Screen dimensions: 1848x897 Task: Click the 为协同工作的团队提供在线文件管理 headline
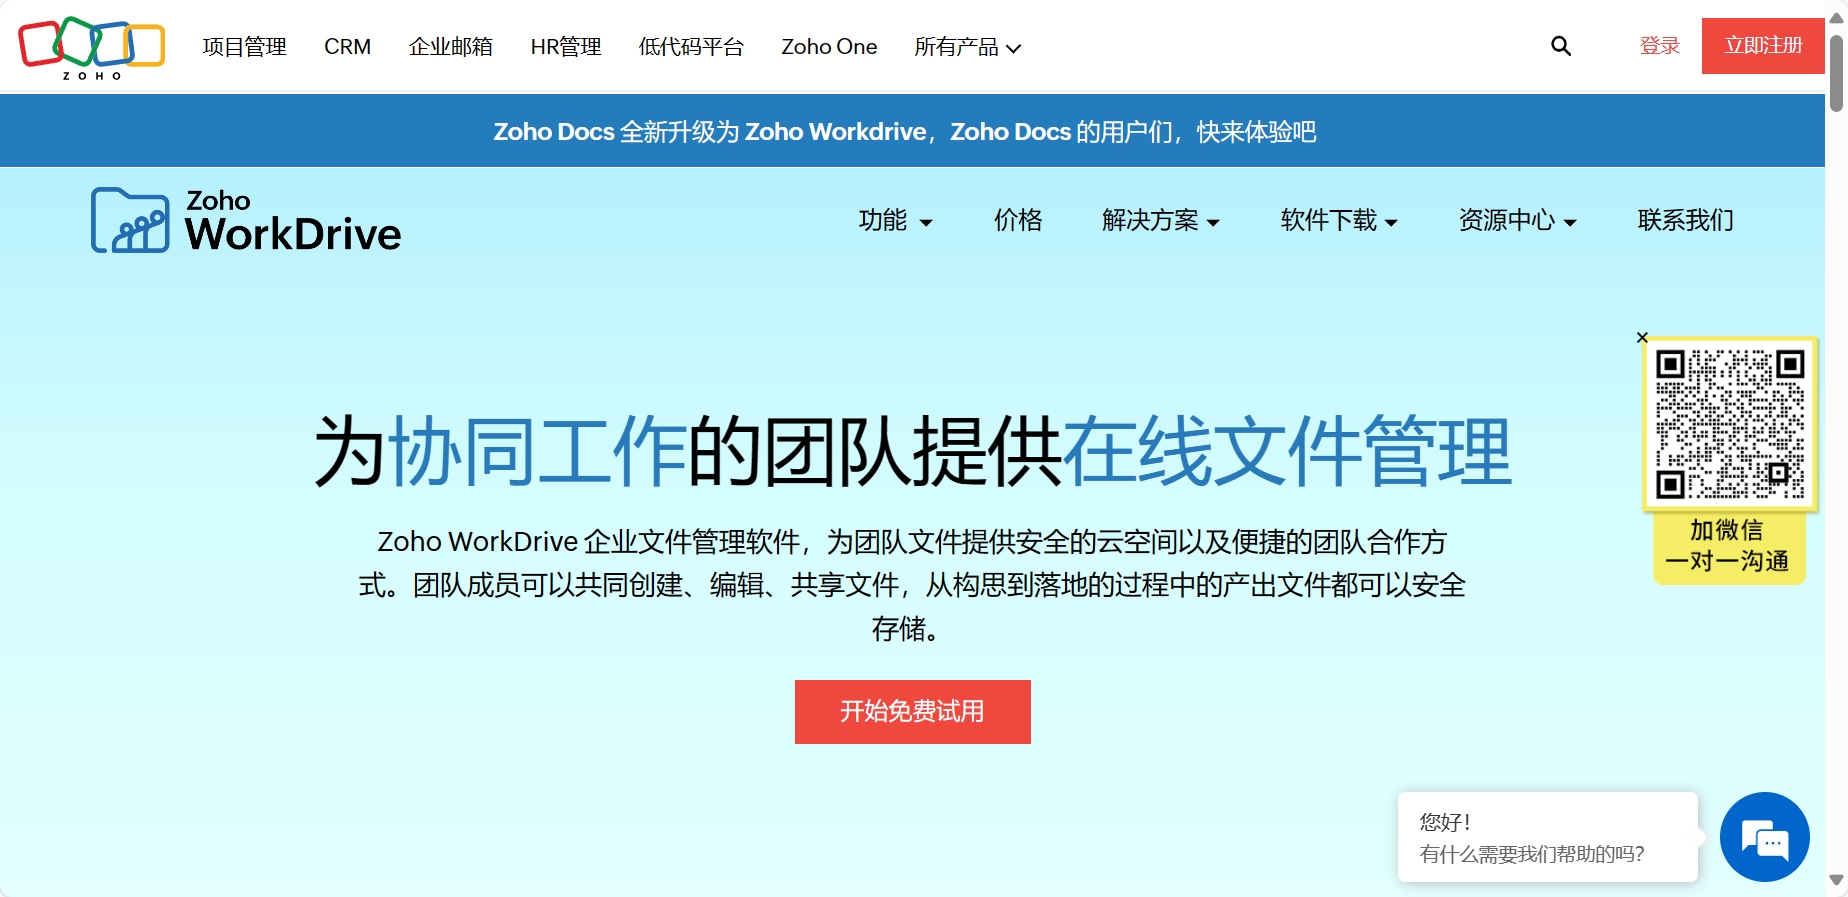pos(912,451)
